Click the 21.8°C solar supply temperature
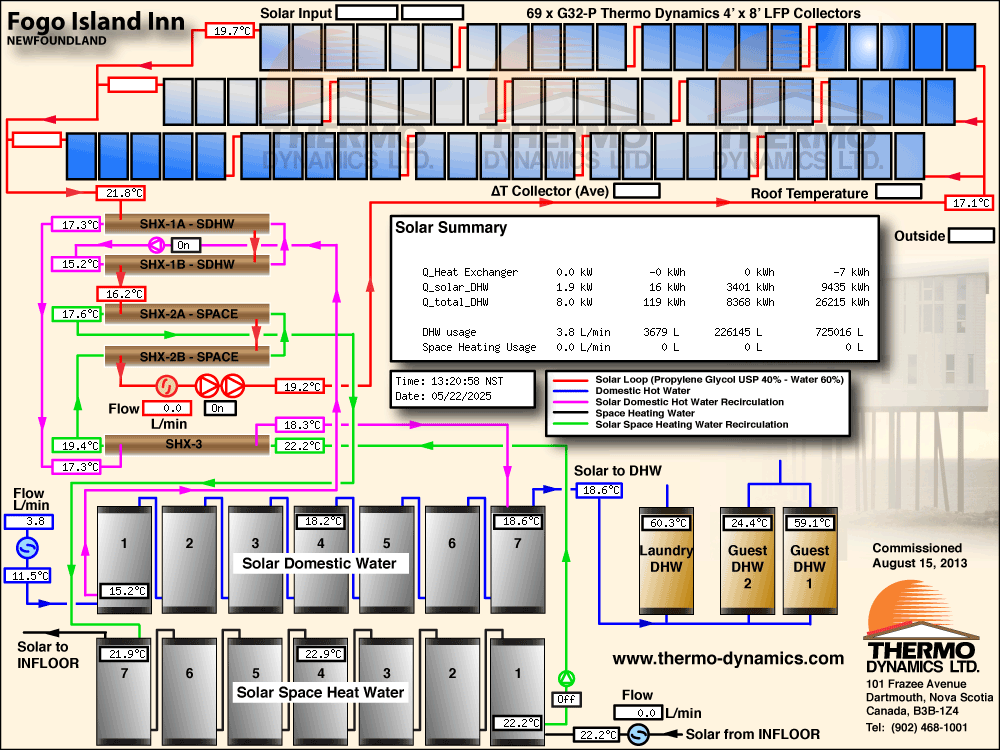The width and height of the screenshot is (1000, 750). [x=121, y=193]
